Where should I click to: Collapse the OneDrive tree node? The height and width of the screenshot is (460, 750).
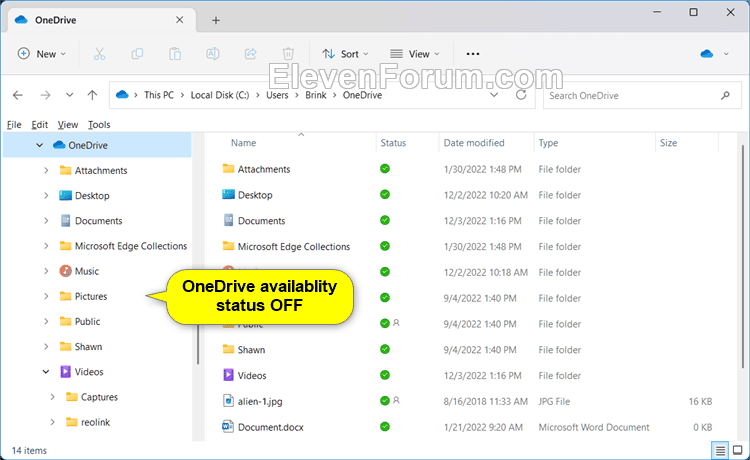[39, 145]
